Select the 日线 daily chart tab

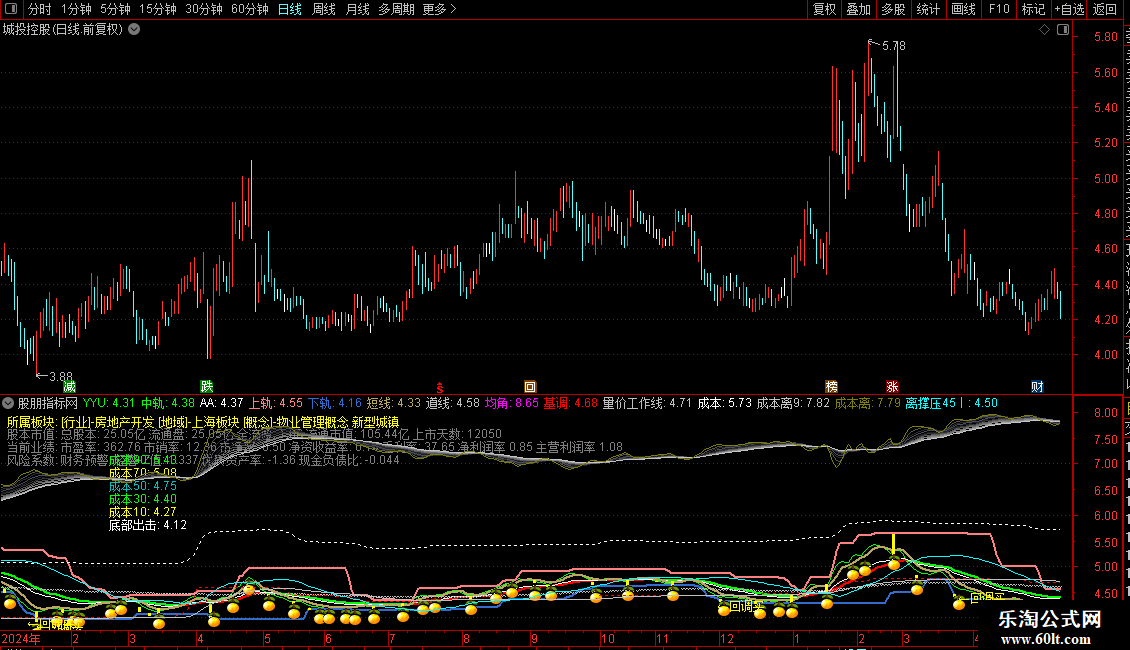(290, 9)
